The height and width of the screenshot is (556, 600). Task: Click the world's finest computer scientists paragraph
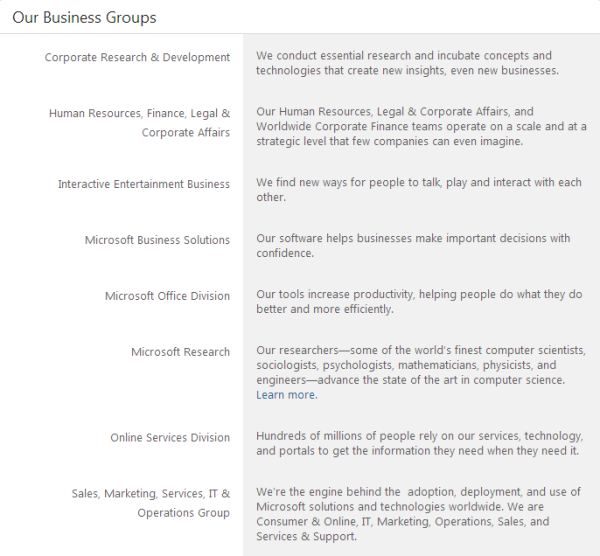[x=420, y=365]
